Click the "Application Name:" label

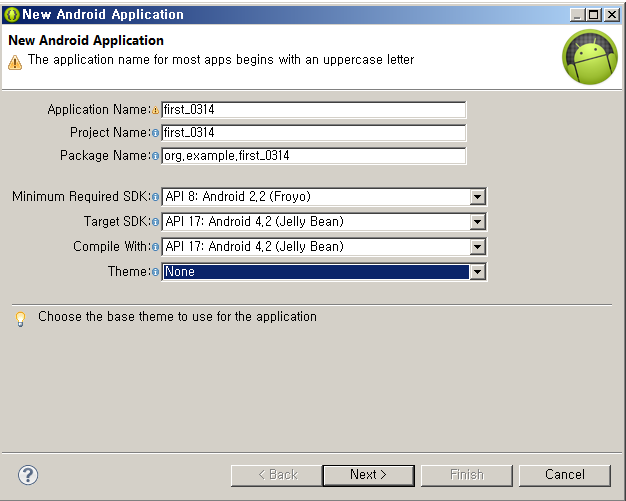(x=99, y=109)
